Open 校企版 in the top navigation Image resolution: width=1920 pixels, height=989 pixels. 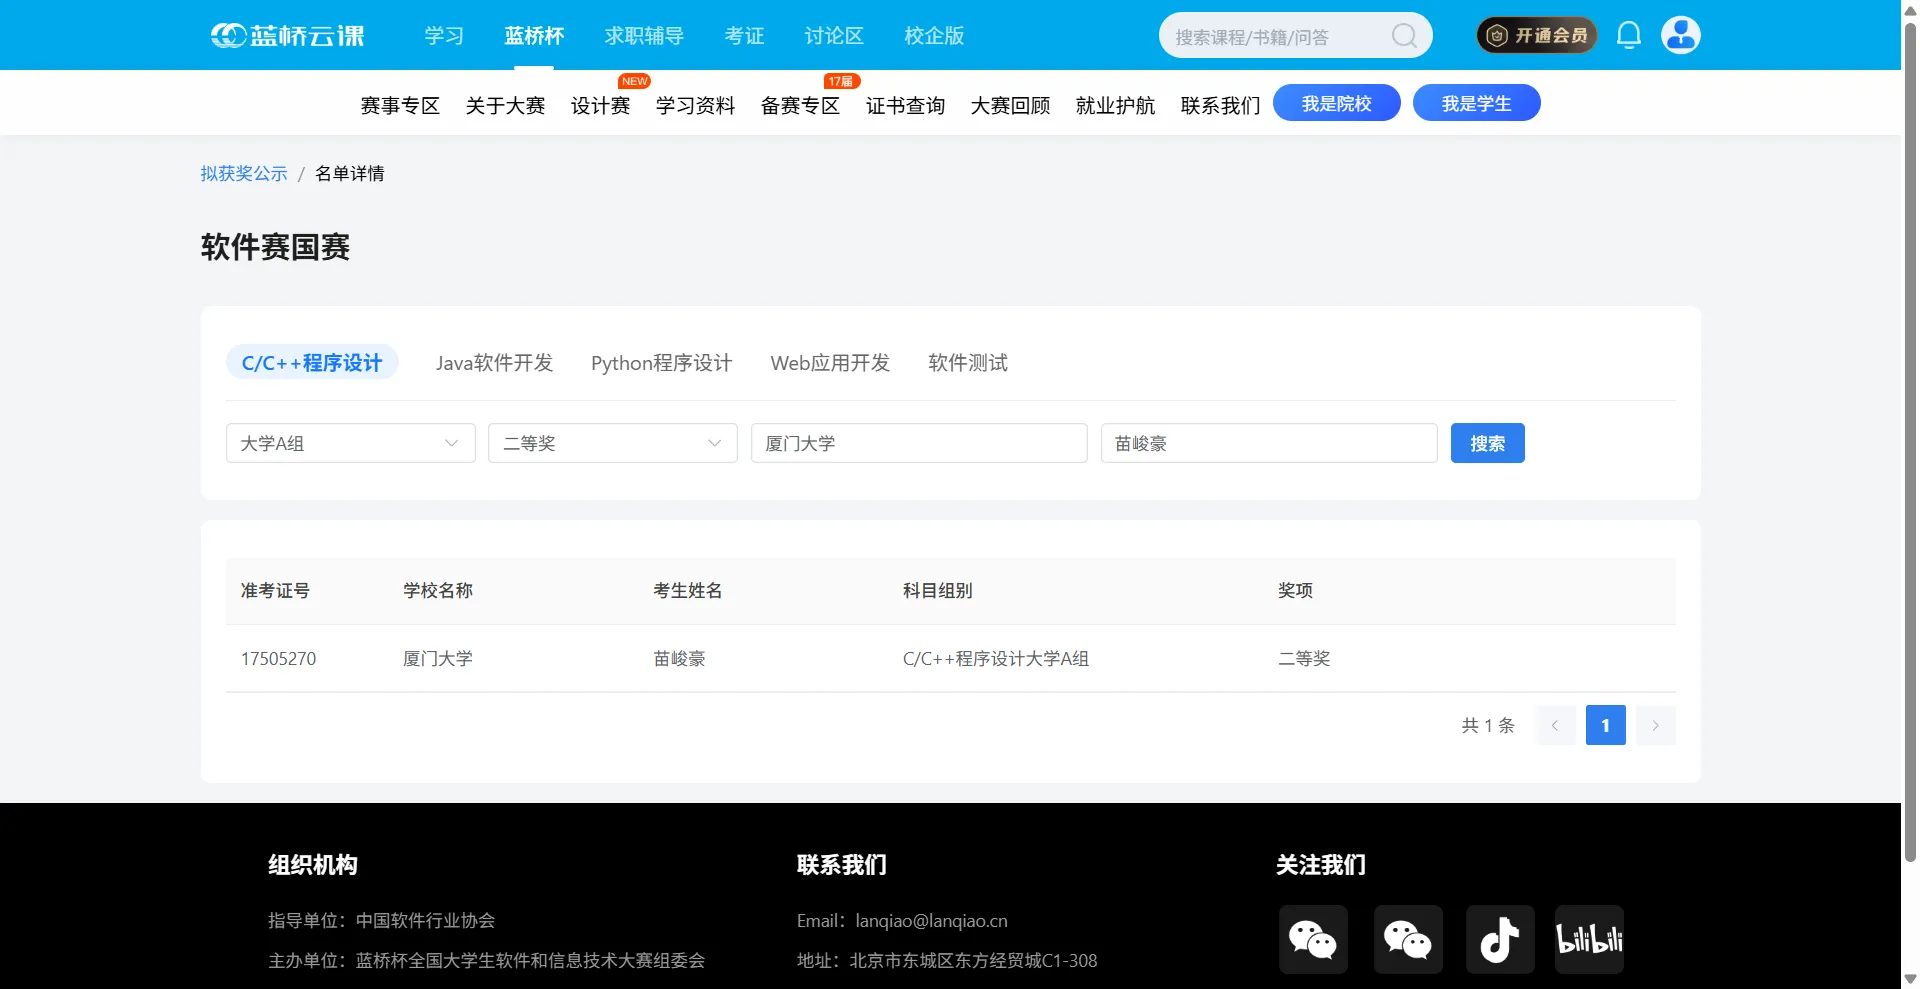tap(934, 36)
